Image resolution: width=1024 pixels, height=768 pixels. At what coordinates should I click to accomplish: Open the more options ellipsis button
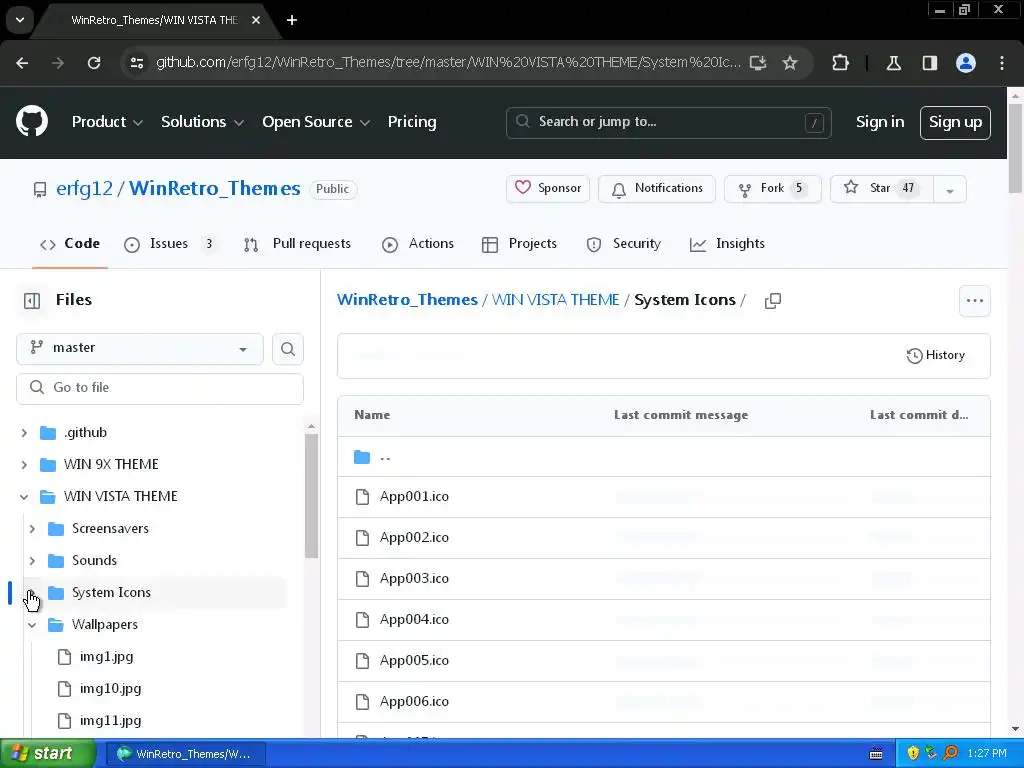[x=974, y=300]
